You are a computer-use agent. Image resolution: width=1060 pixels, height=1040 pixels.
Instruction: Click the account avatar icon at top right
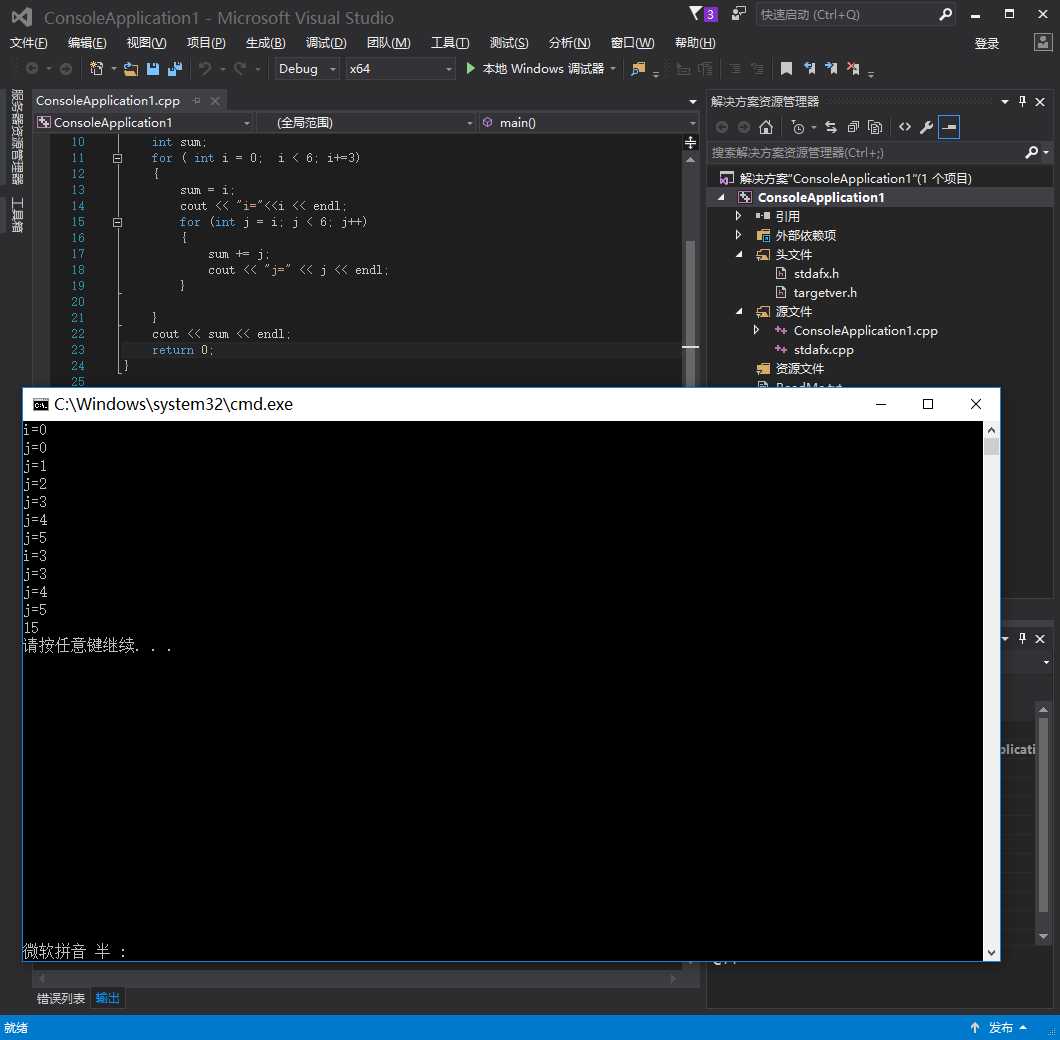tap(1043, 43)
